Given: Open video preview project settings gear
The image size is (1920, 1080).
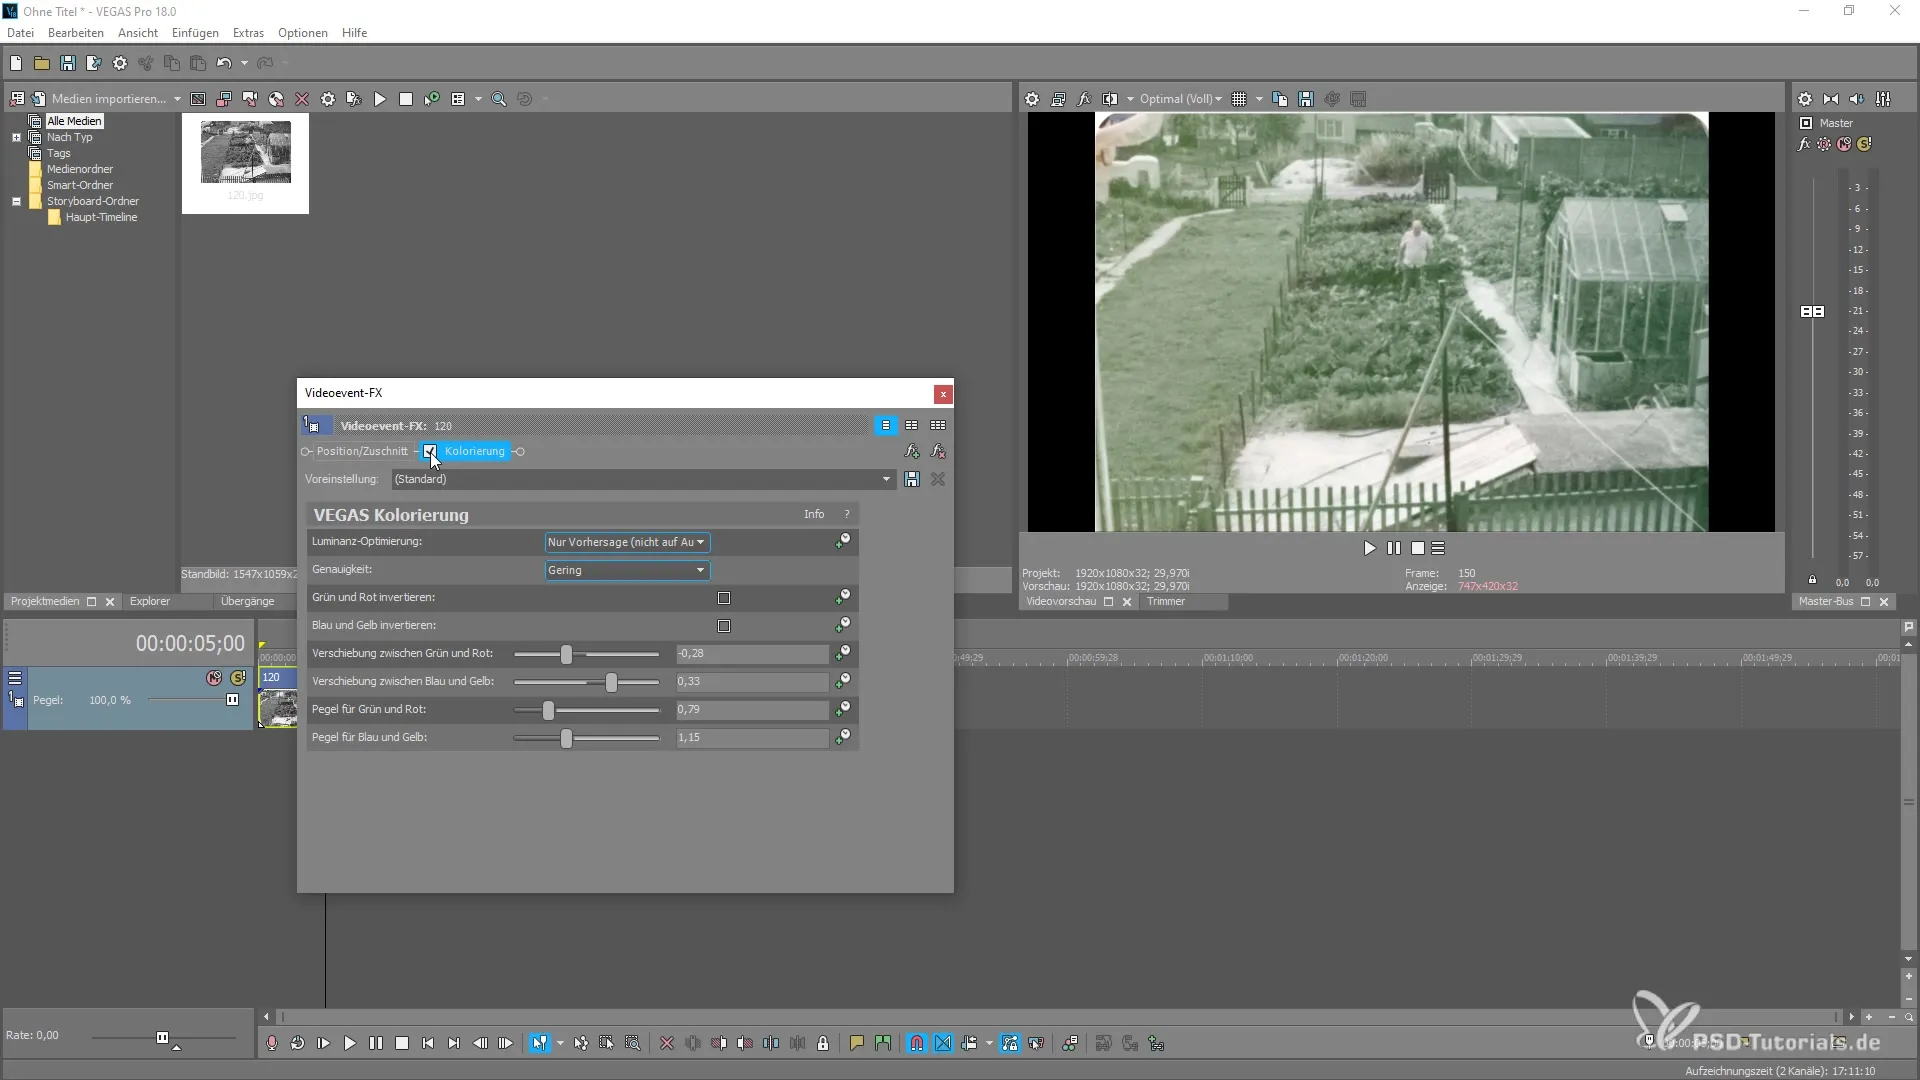Looking at the screenshot, I should (1032, 99).
